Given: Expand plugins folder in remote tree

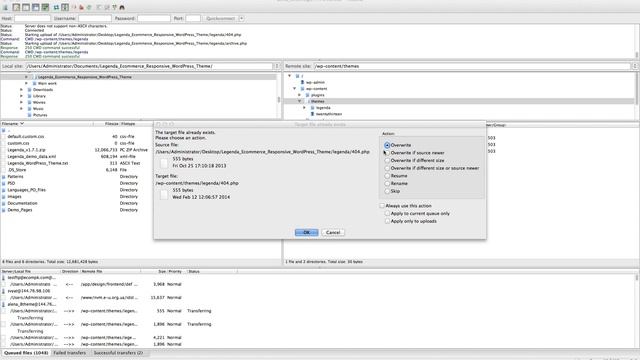Looking at the screenshot, I should point(300,95).
